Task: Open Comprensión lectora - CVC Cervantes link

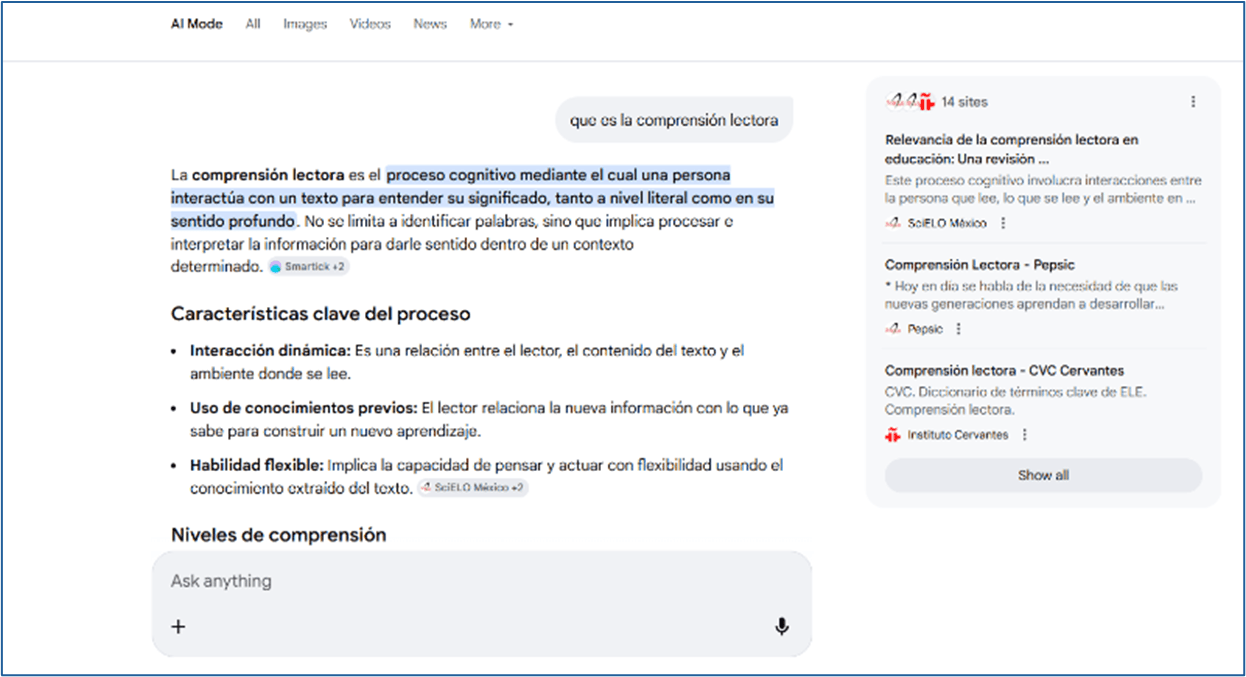Action: pyautogui.click(x=1004, y=371)
